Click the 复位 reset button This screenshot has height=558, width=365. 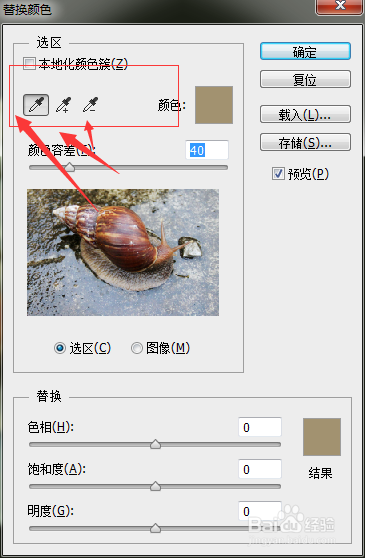click(305, 79)
